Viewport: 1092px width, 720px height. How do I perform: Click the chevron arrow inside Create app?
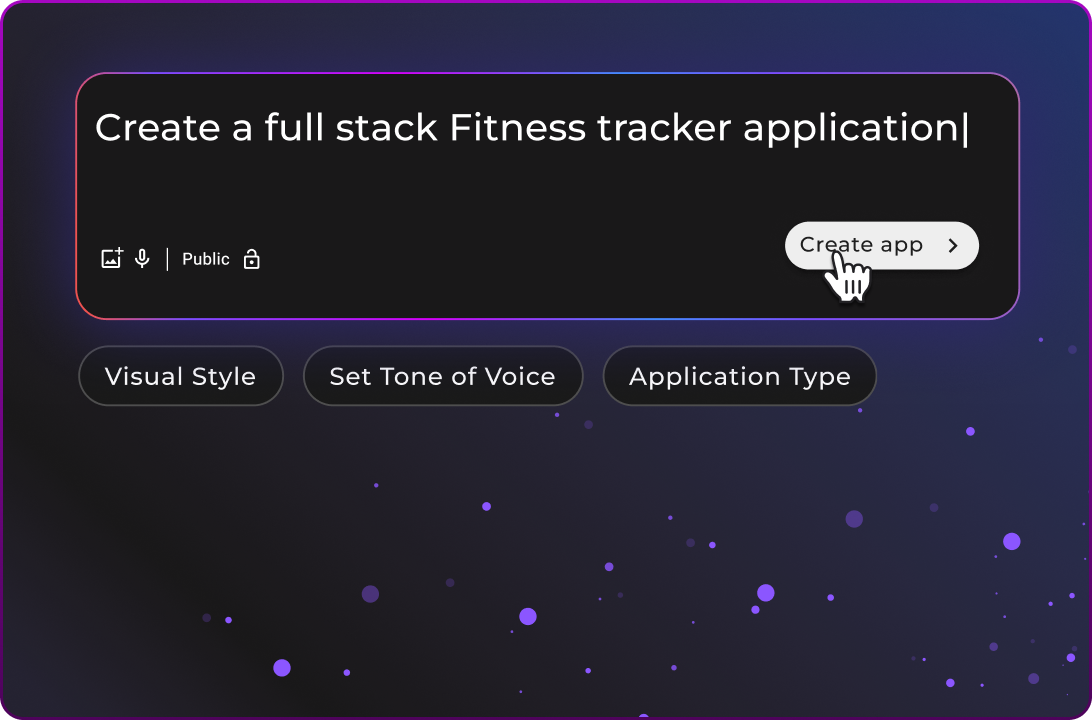(x=953, y=246)
